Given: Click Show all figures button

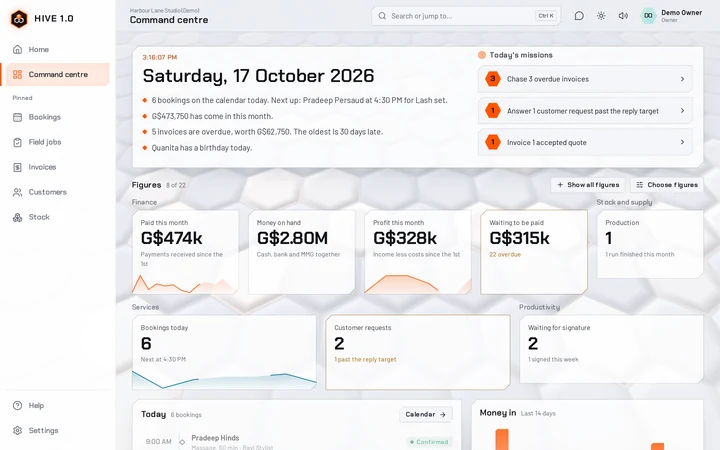Looking at the screenshot, I should [588, 185].
